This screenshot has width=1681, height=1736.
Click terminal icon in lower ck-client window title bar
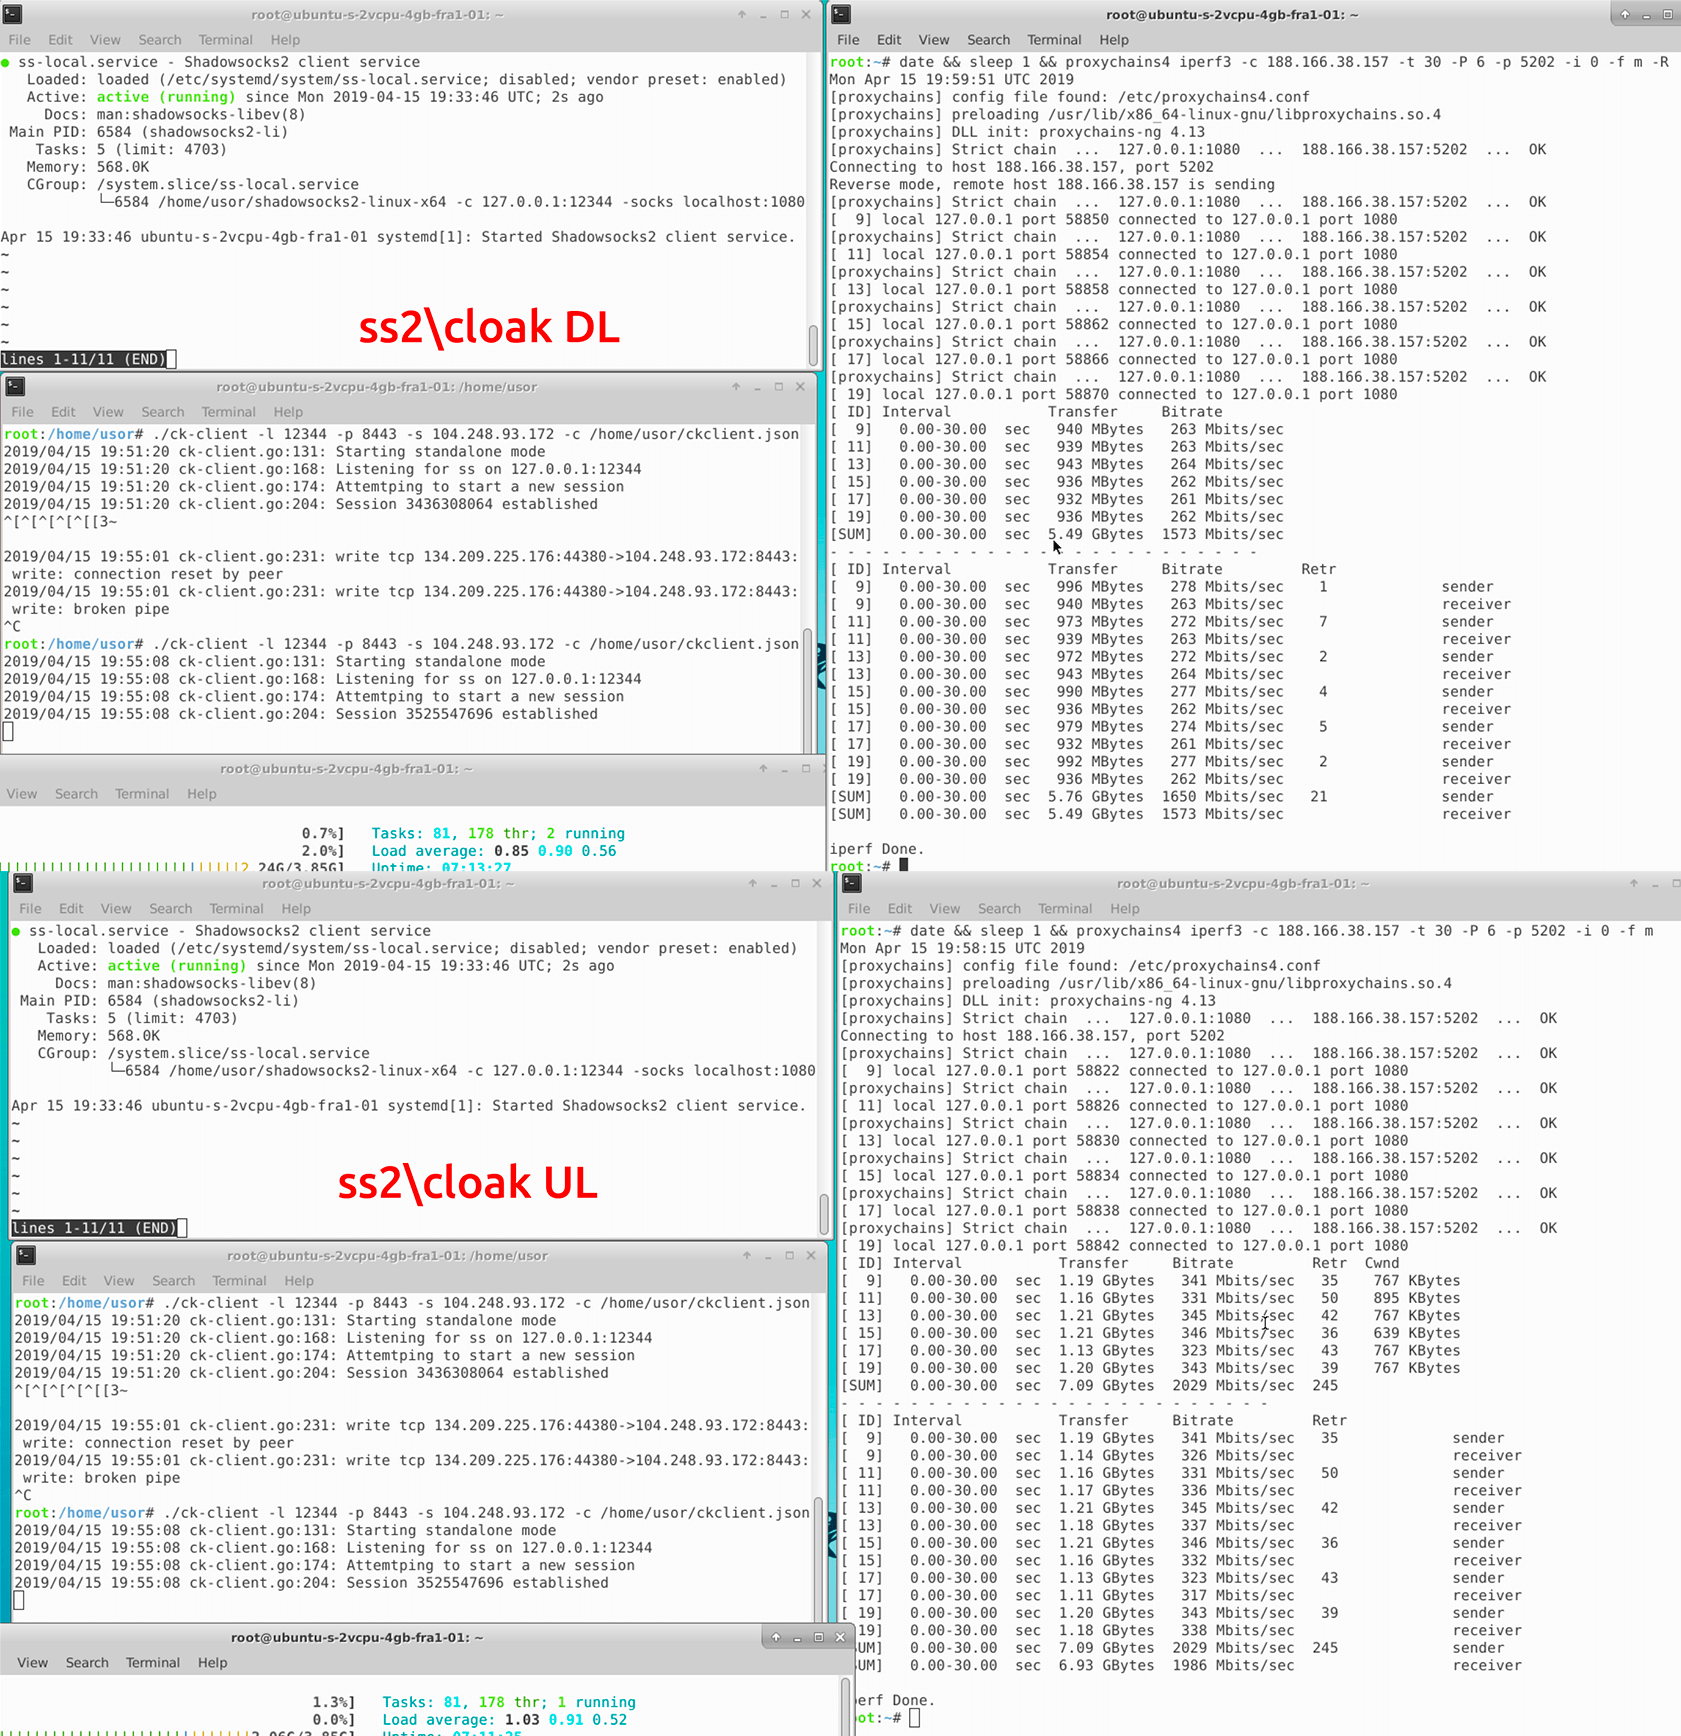(x=26, y=1255)
